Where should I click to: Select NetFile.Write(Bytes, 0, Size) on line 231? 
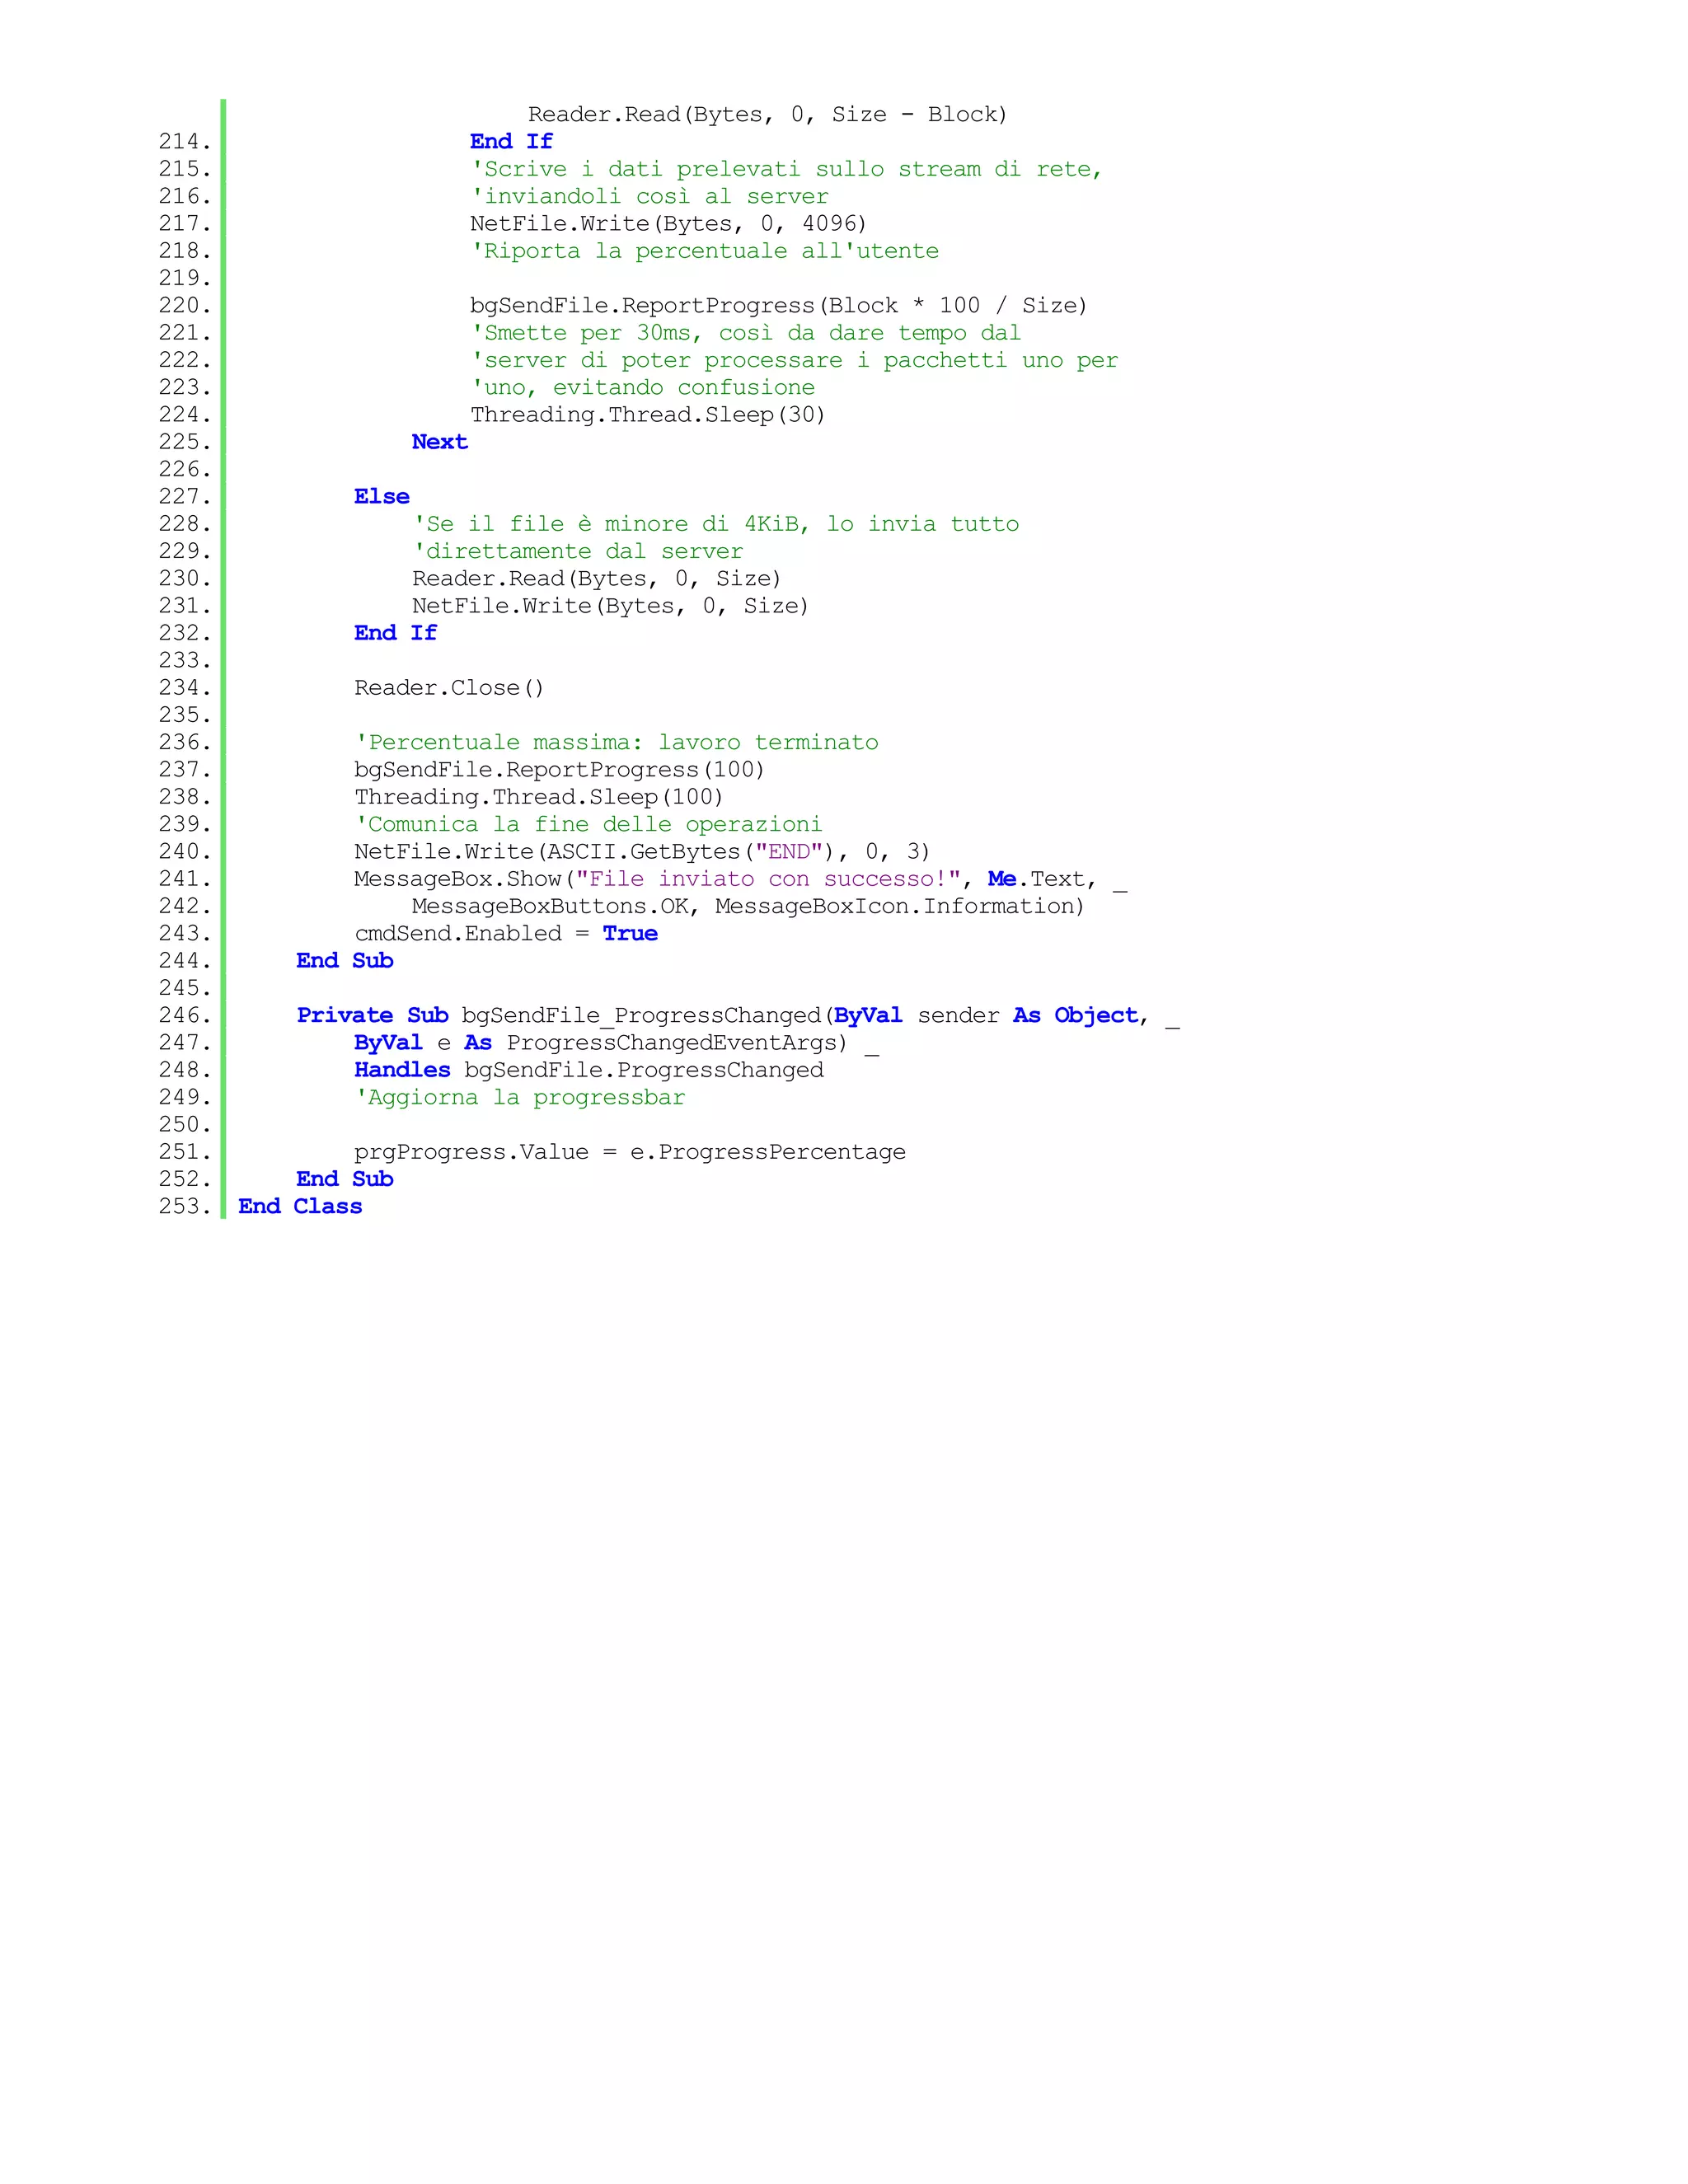(610, 606)
